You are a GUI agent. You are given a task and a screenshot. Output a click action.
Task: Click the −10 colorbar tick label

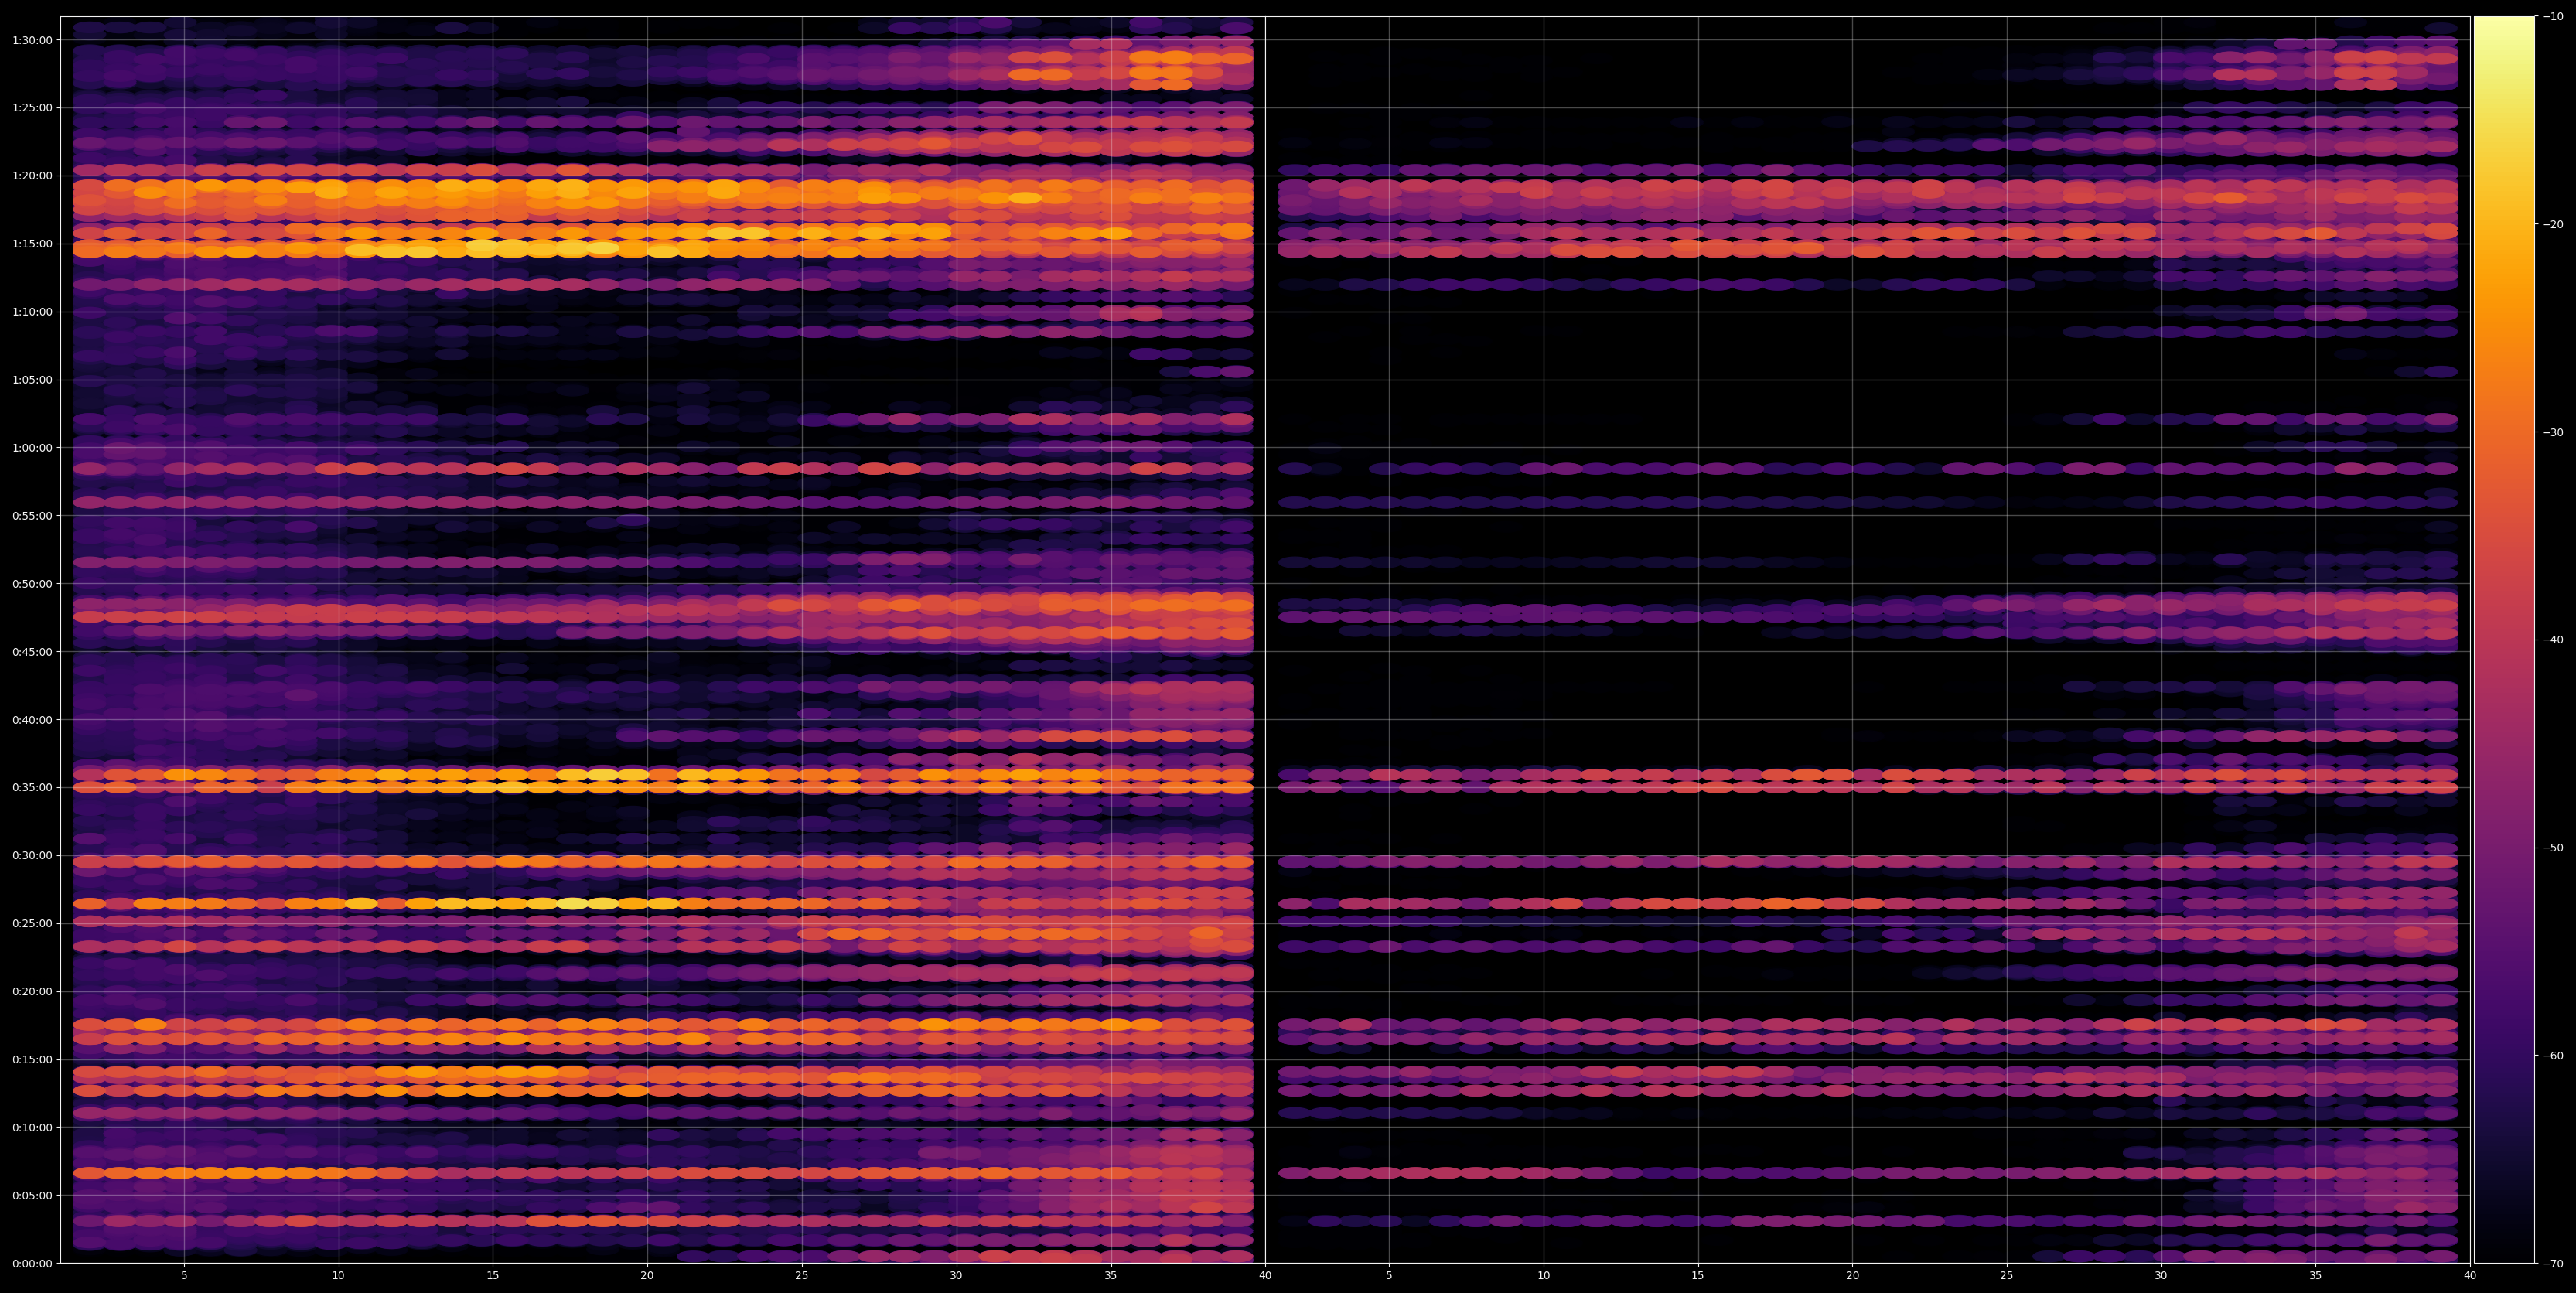[x=2553, y=16]
